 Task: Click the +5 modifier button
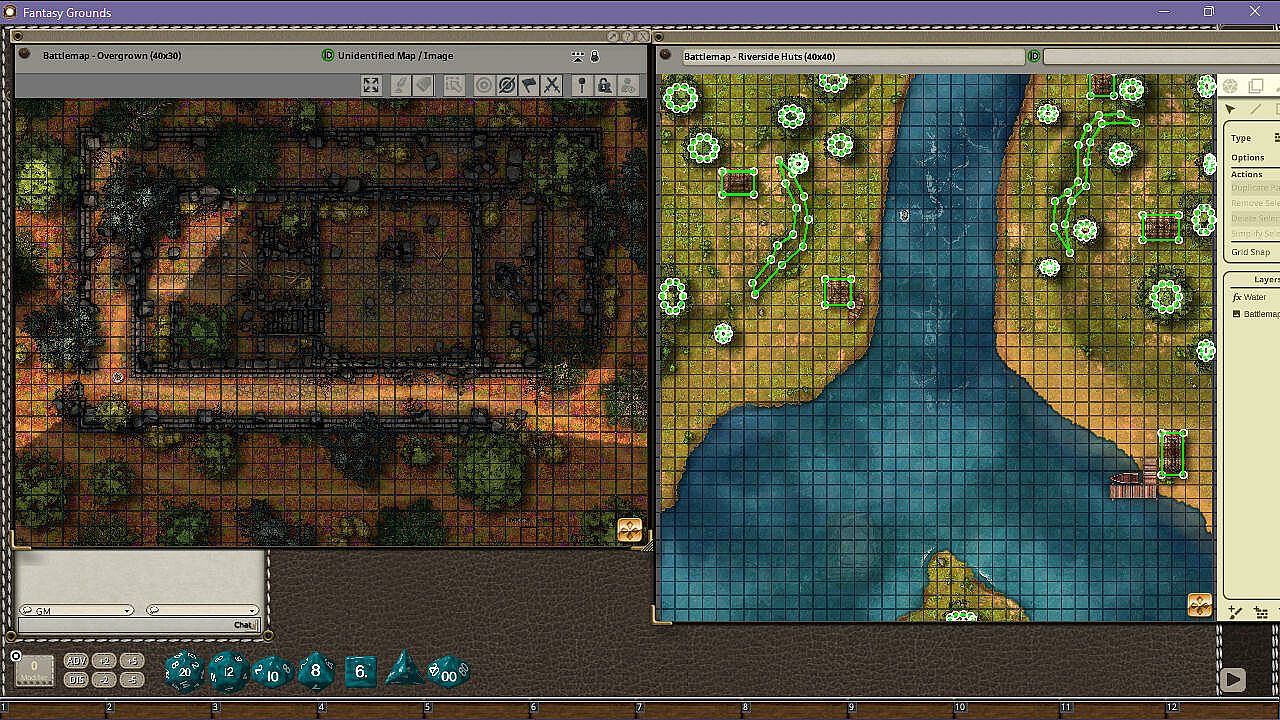pyautogui.click(x=132, y=661)
